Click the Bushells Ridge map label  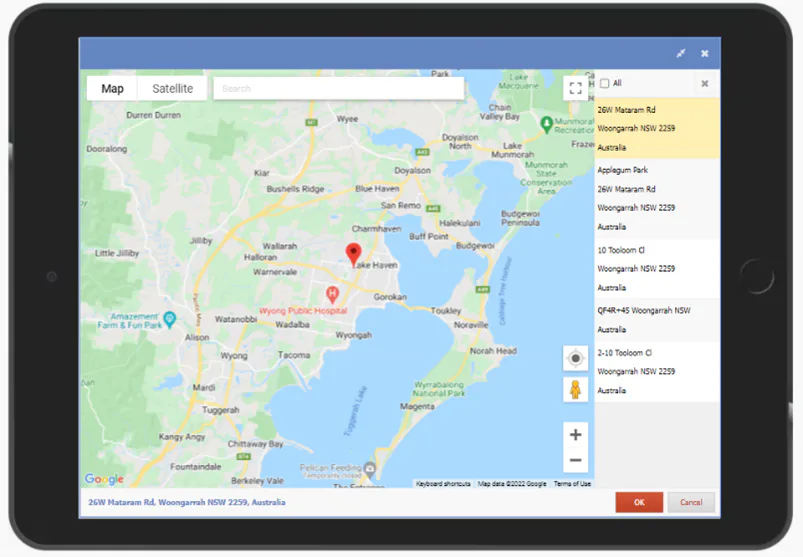(295, 189)
